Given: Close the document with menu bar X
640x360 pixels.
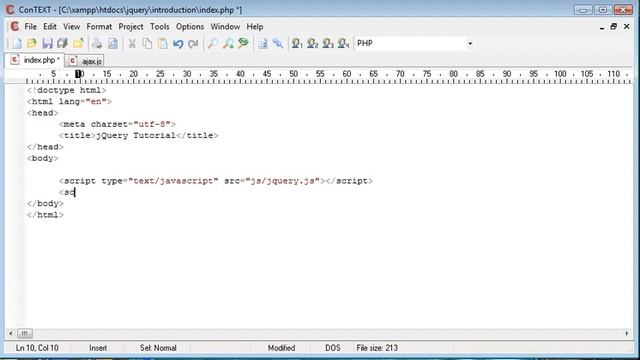Looking at the screenshot, I should pyautogui.click(x=627, y=27).
